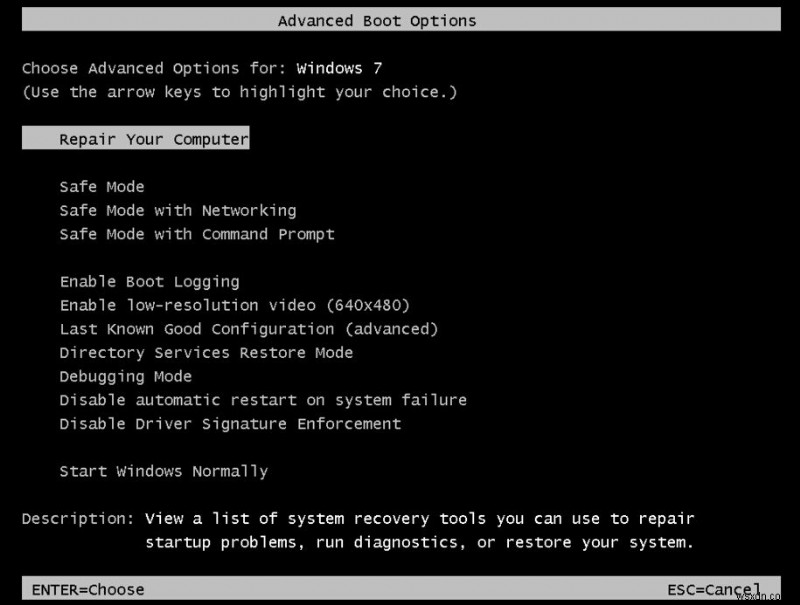Click the arrow keys instruction line
800x605 pixels.
238,92
